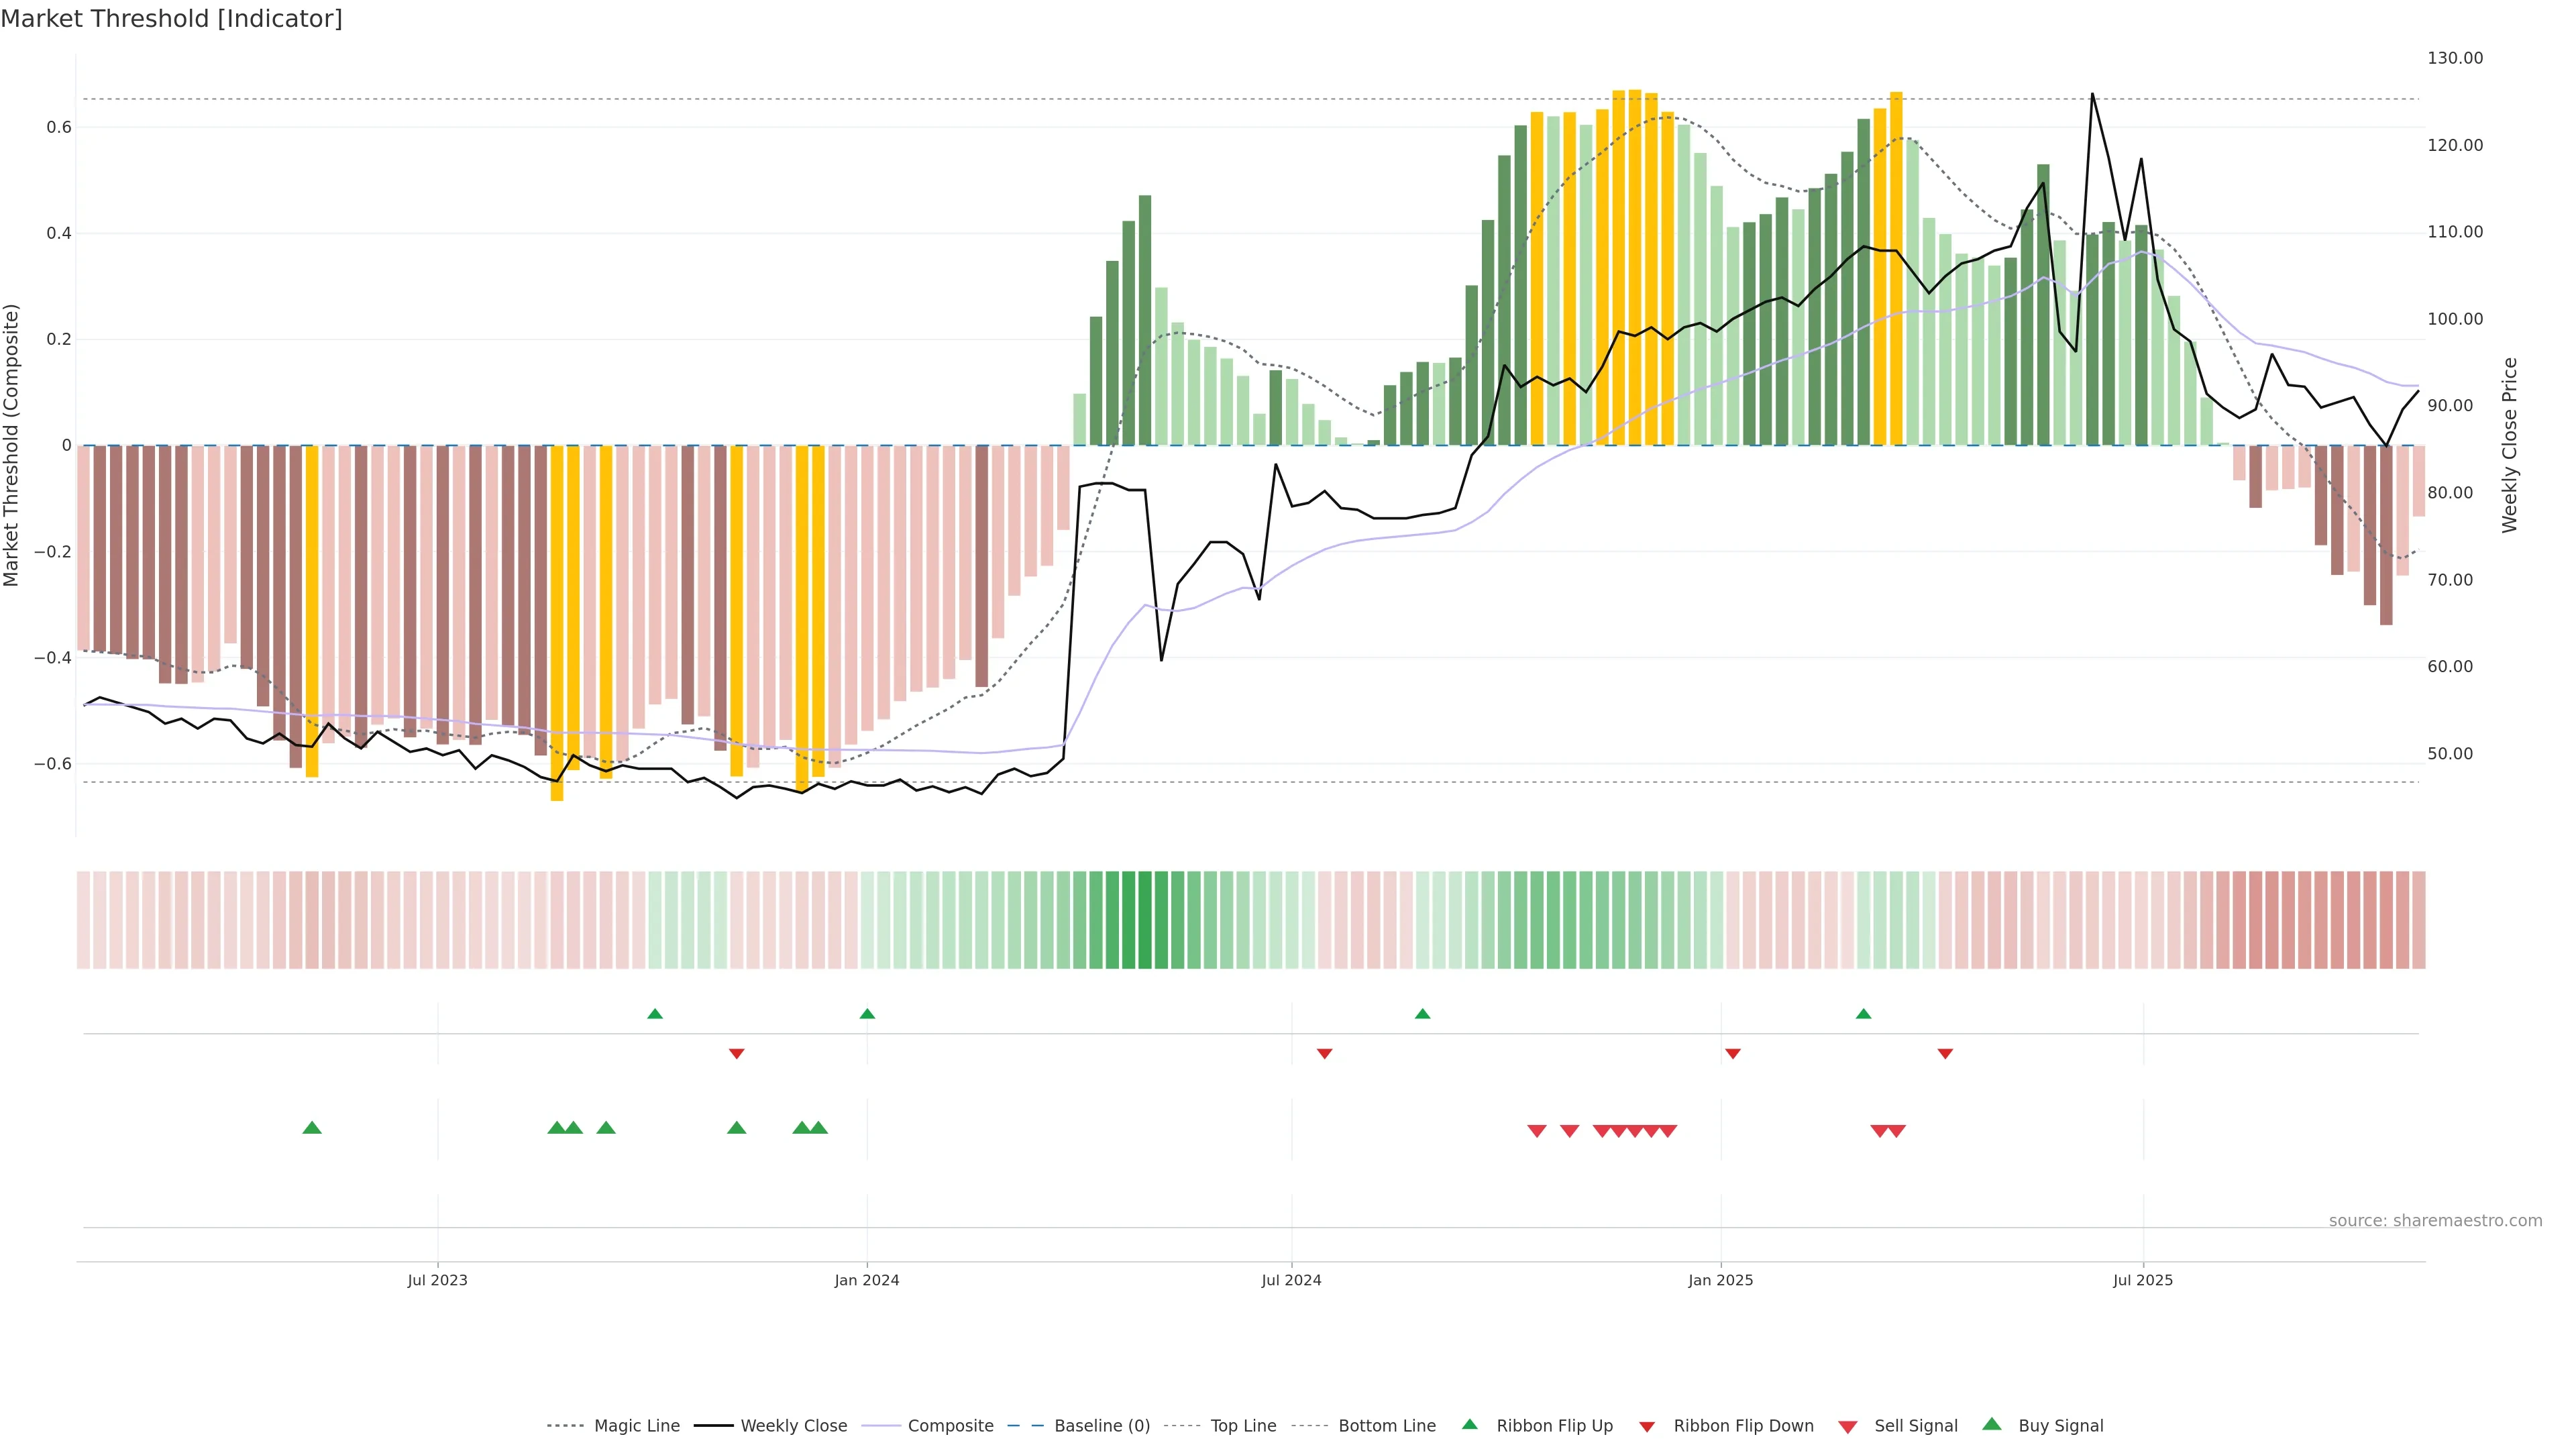Hide the Bottom Line legend entry
Screen dimensions: 2576x1449
click(1386, 1426)
